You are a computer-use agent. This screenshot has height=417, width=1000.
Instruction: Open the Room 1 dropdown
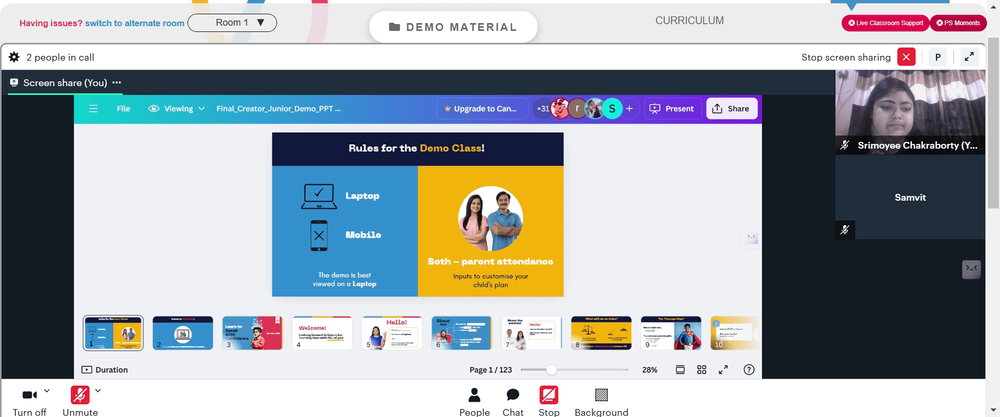pyautogui.click(x=232, y=22)
